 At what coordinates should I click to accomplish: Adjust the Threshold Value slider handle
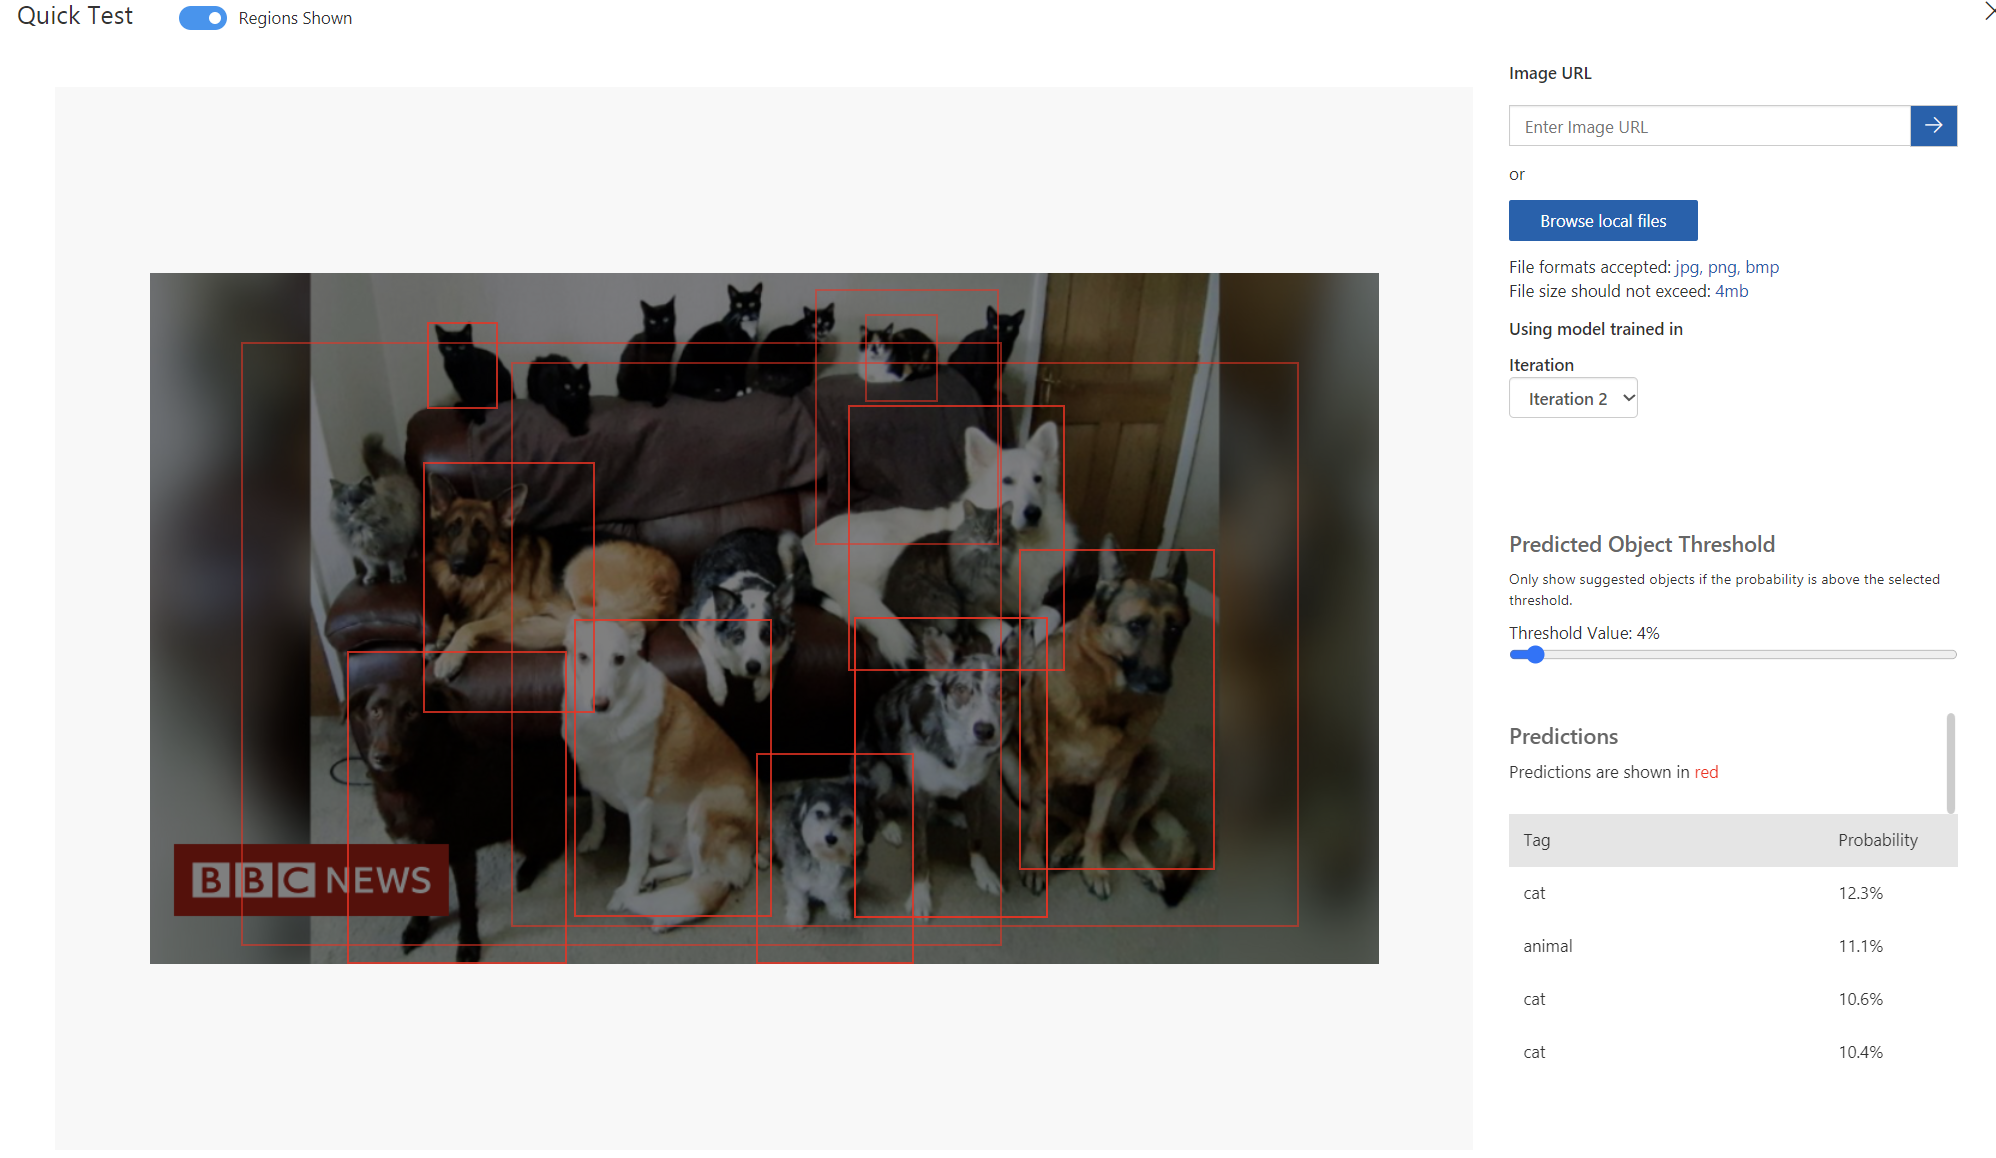[x=1535, y=655]
